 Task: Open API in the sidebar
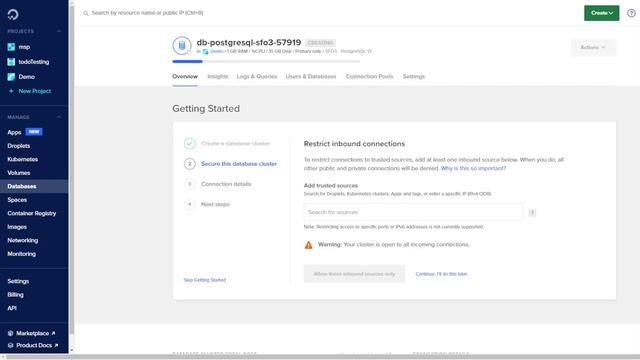point(12,308)
